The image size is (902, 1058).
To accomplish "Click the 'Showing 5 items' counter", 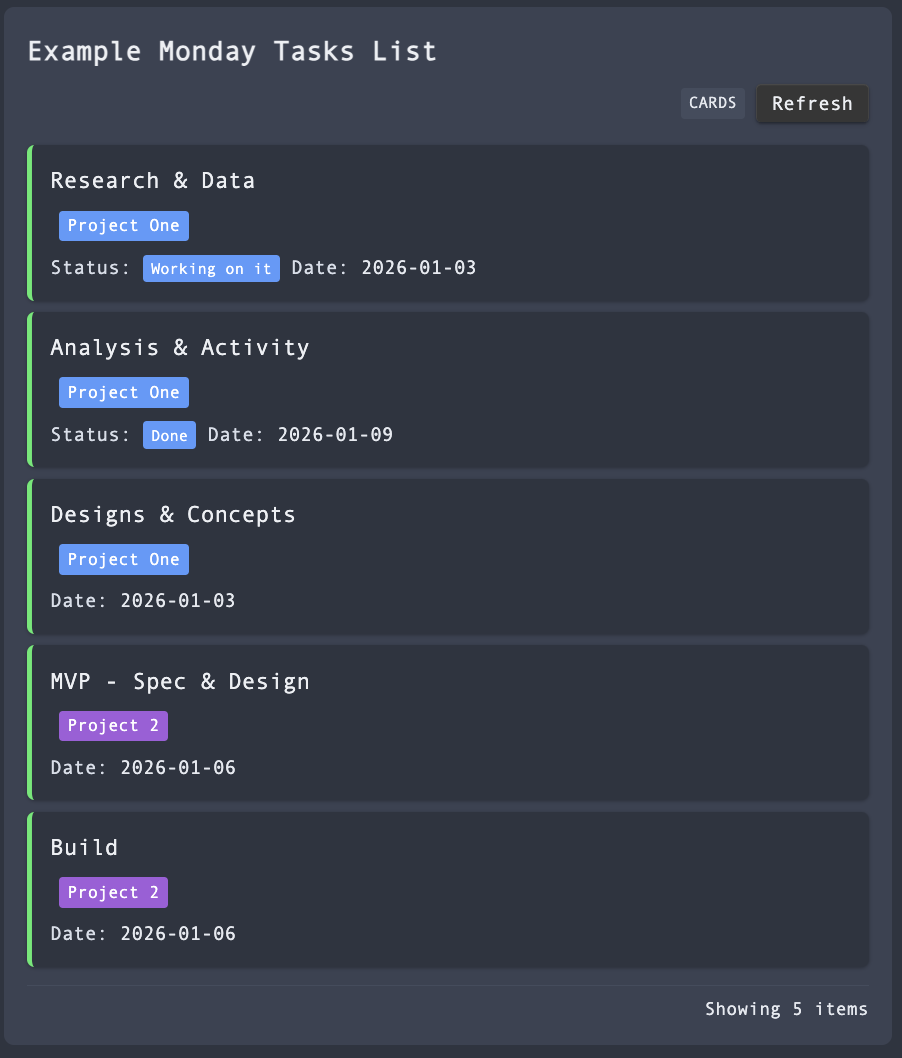I will [786, 1009].
